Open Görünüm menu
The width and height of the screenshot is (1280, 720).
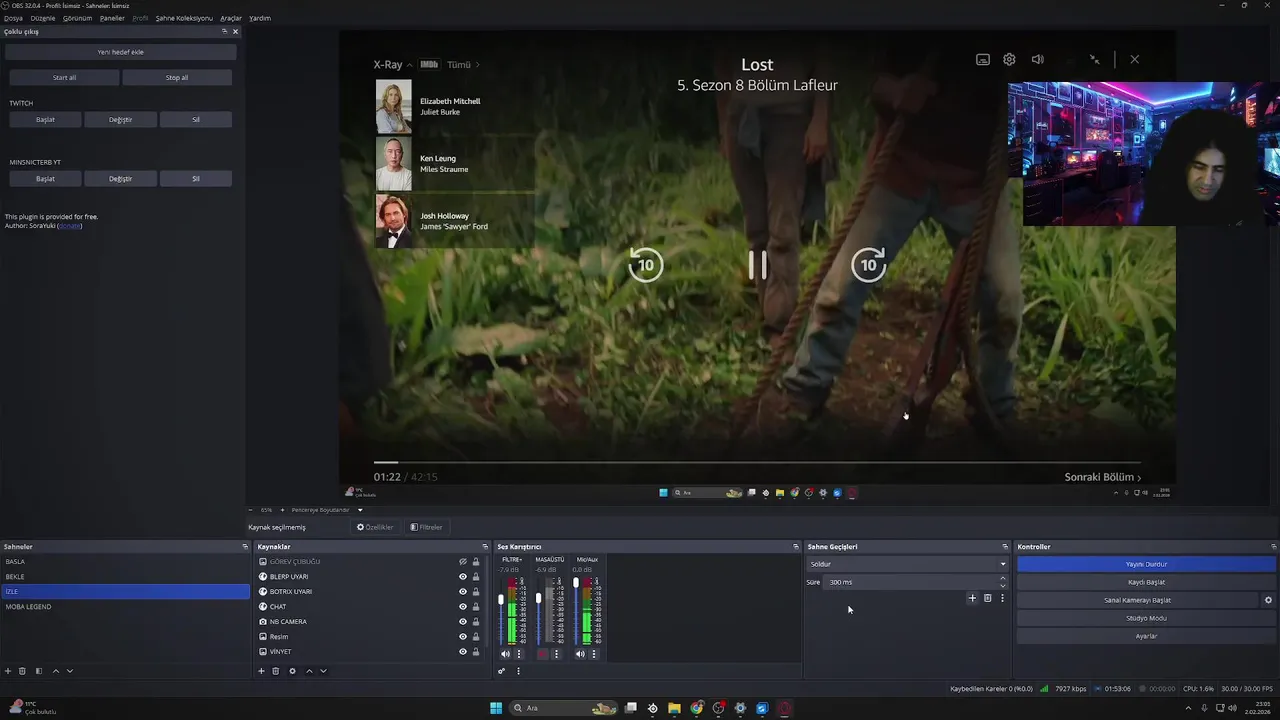coord(77,18)
